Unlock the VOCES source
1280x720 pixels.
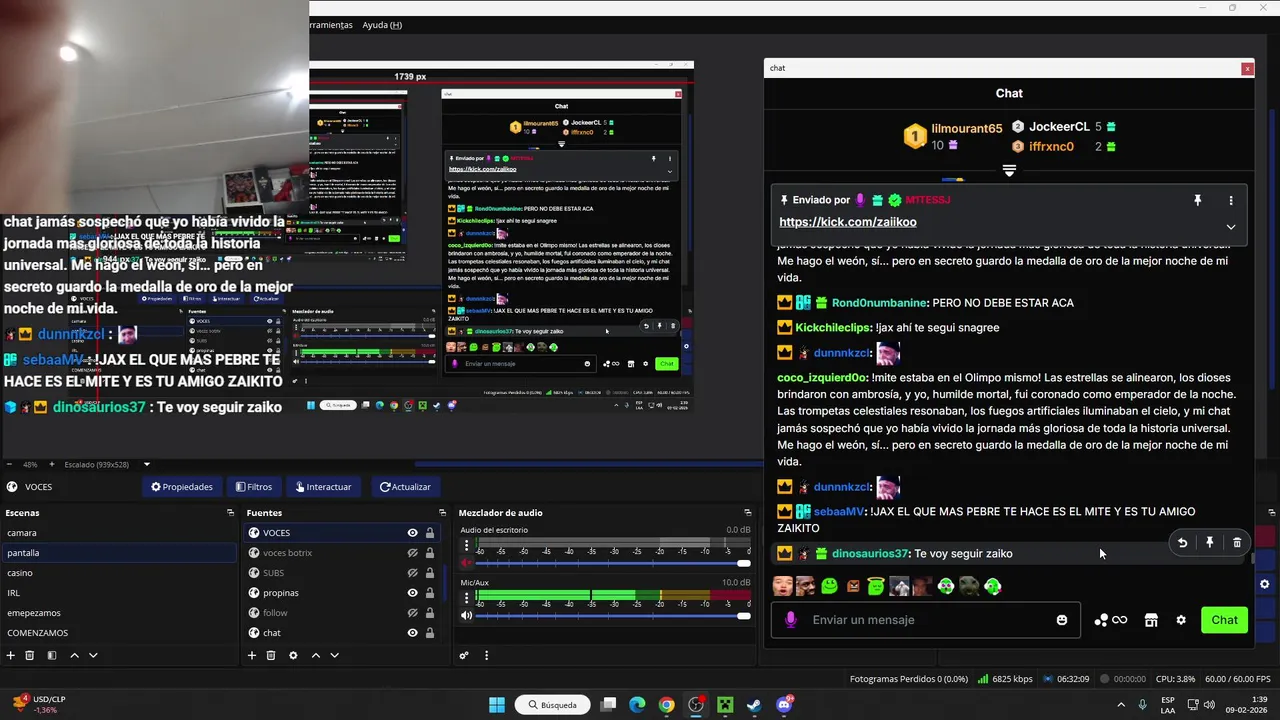(430, 533)
